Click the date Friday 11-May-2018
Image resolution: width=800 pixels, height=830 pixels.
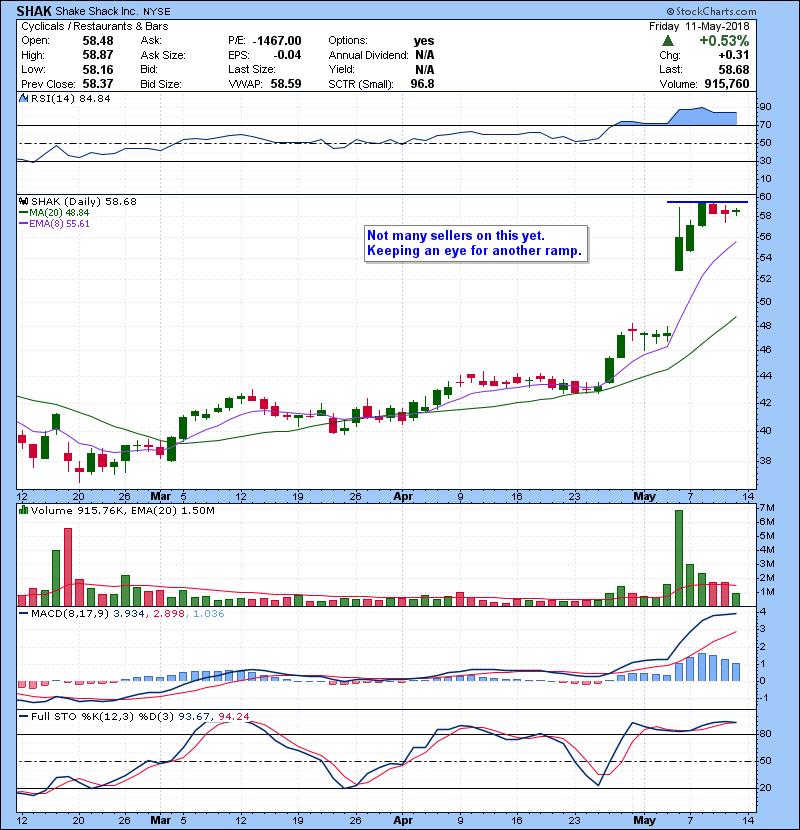[x=699, y=26]
